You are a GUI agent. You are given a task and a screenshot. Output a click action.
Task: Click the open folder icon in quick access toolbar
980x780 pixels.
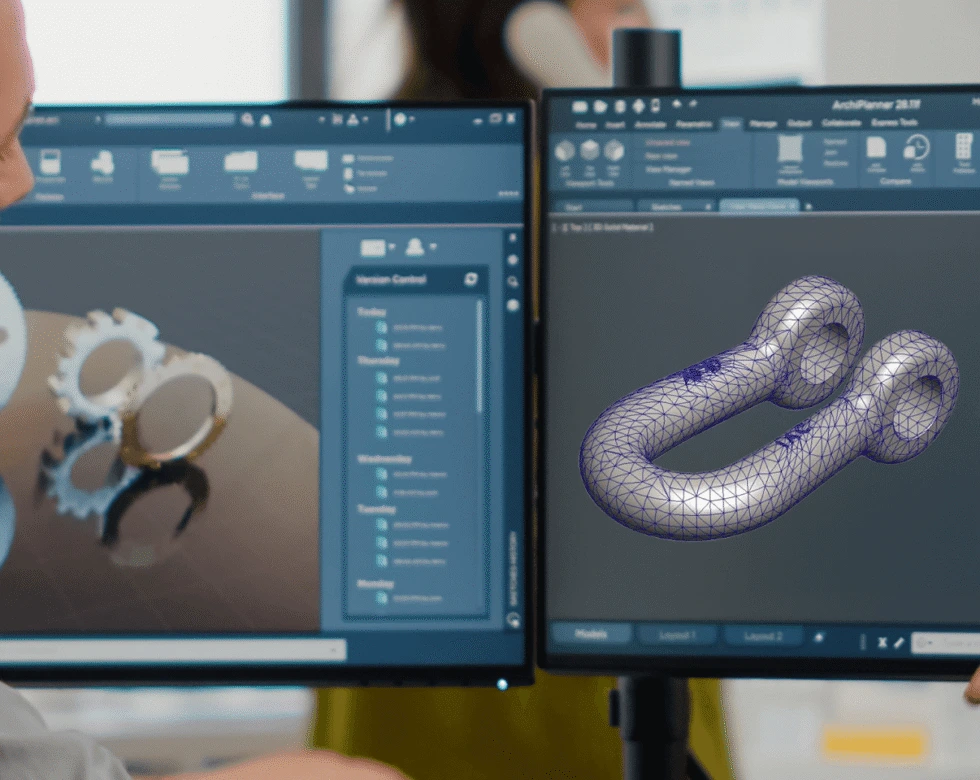pos(600,106)
